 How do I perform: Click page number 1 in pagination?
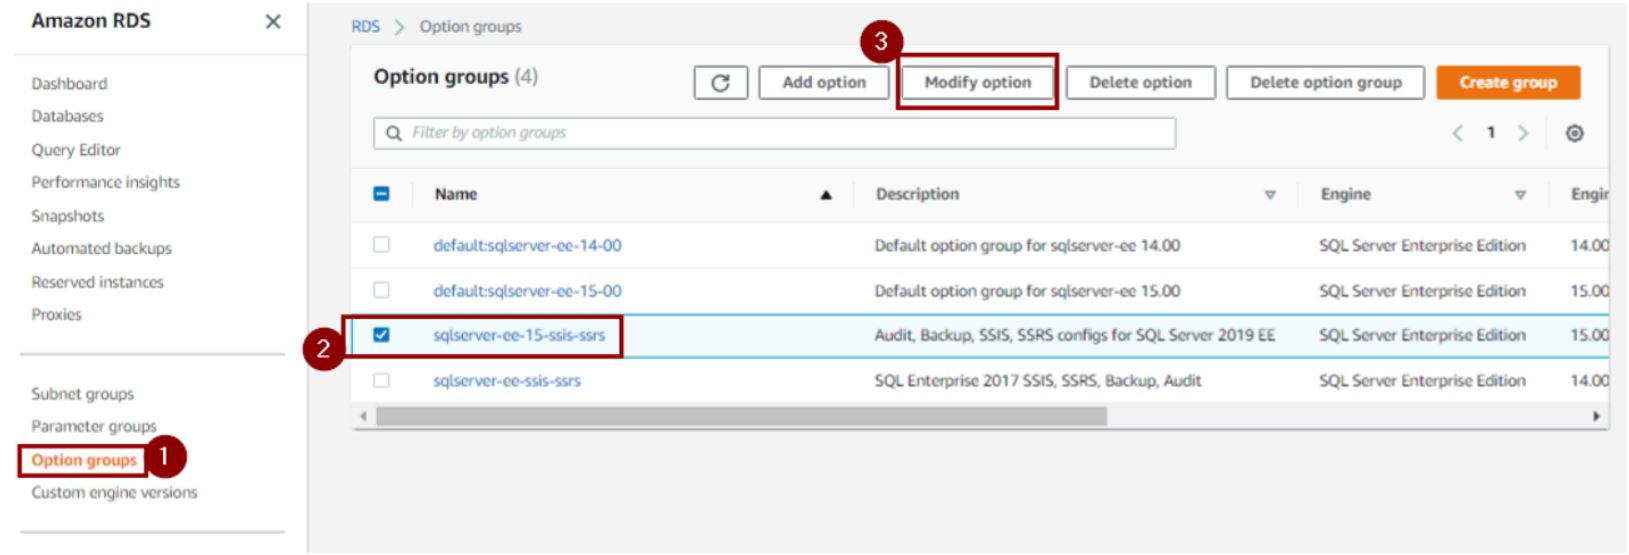pos(1490,132)
